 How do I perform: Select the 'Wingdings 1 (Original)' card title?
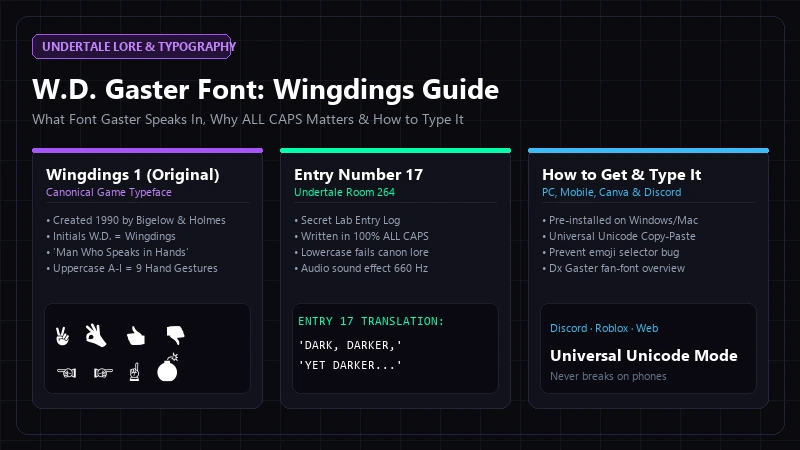[133, 174]
